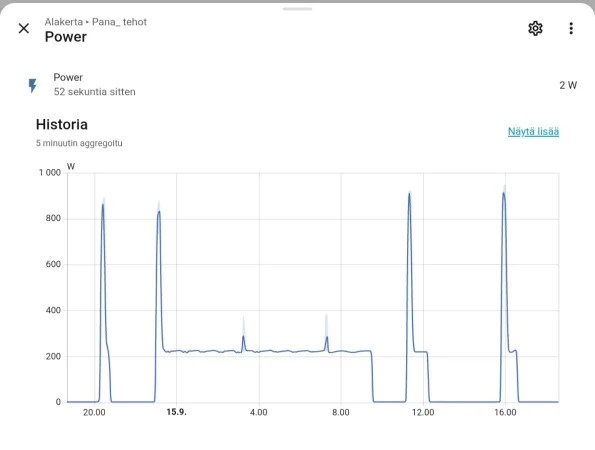The image size is (595, 450).
Task: Click the Power dialog title
Action: pos(66,37)
